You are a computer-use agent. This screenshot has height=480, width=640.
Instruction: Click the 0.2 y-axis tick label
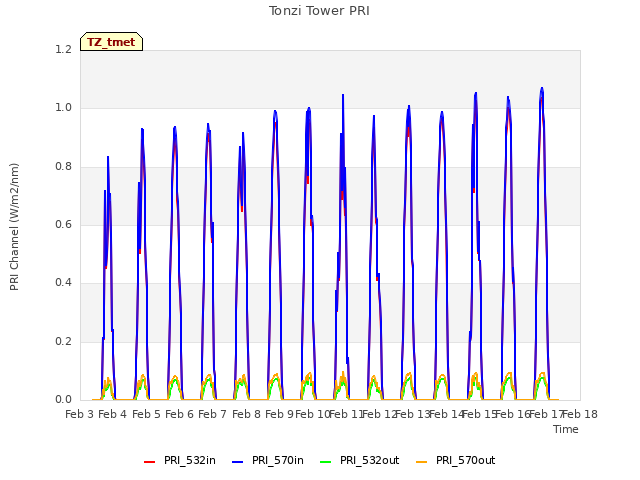(x=63, y=341)
